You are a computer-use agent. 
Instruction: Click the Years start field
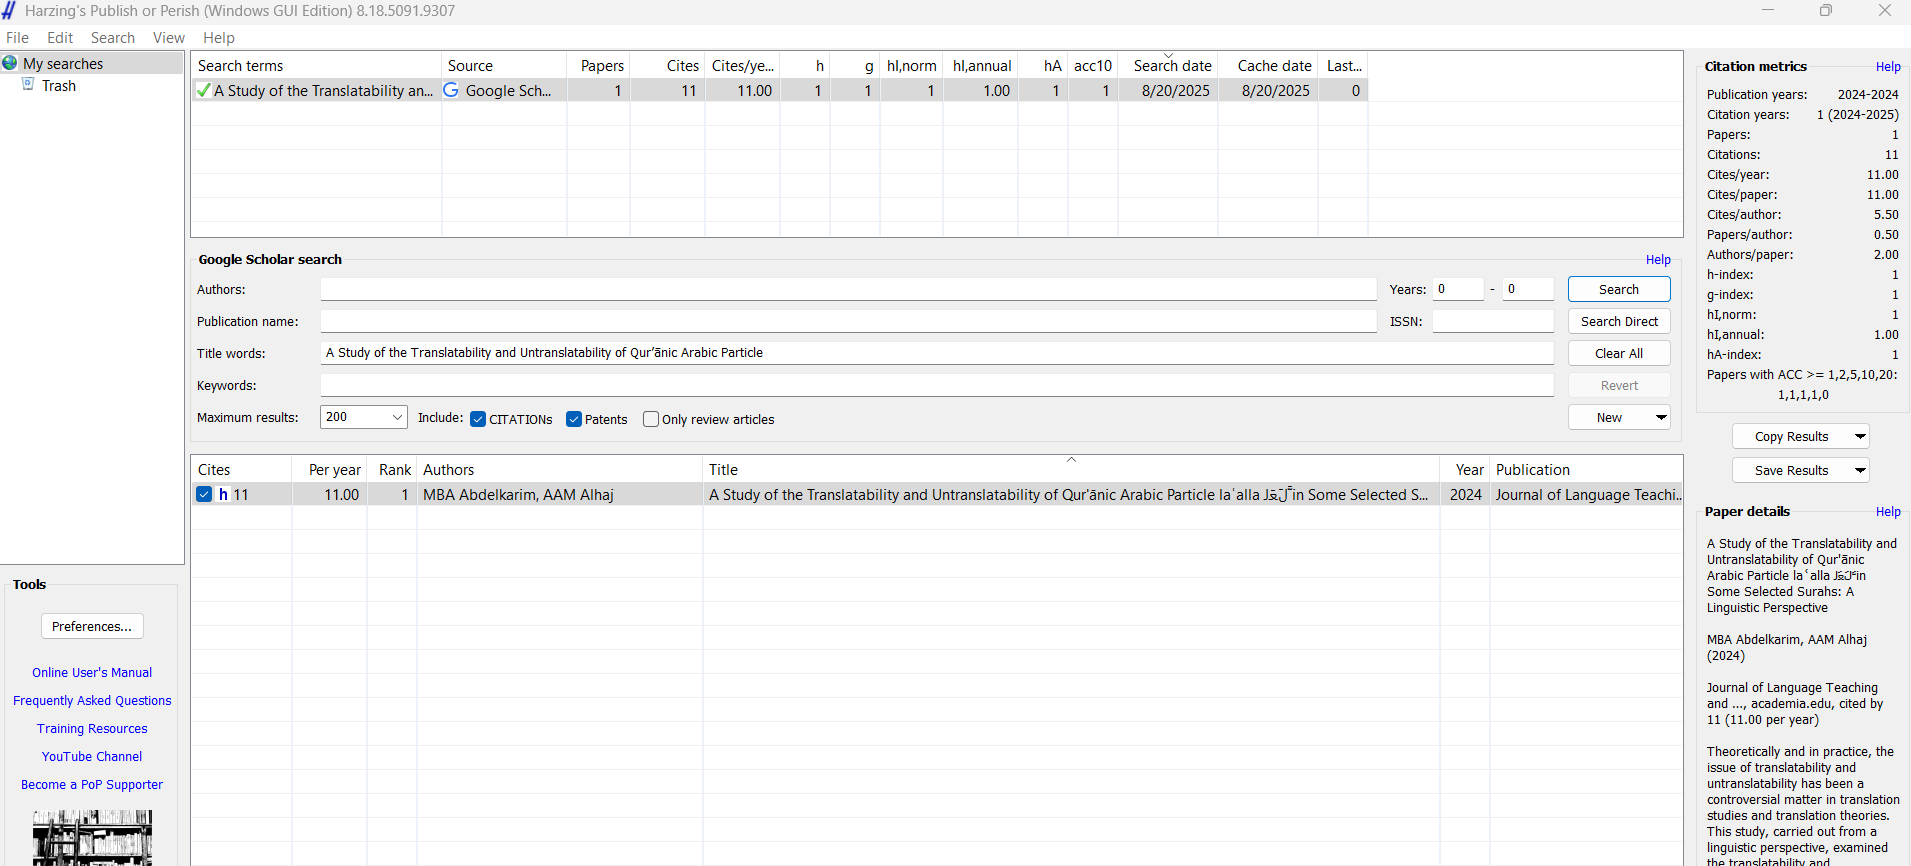click(x=1458, y=289)
